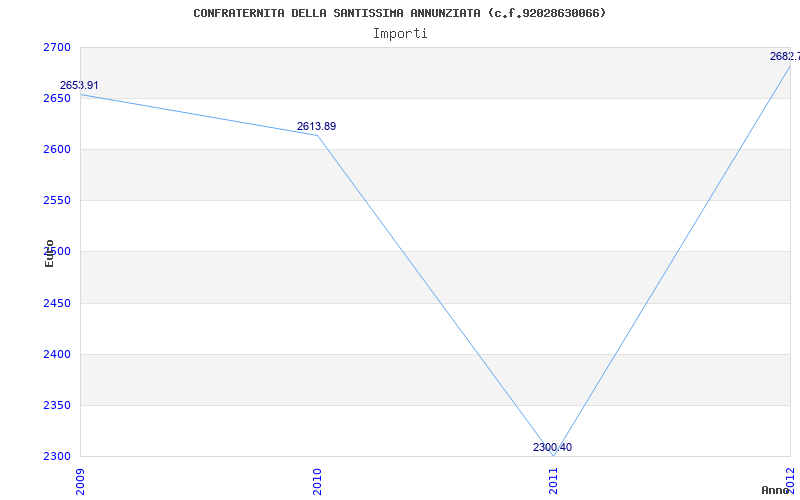
Task: Click the Anno x-axis title
Action: click(x=776, y=490)
